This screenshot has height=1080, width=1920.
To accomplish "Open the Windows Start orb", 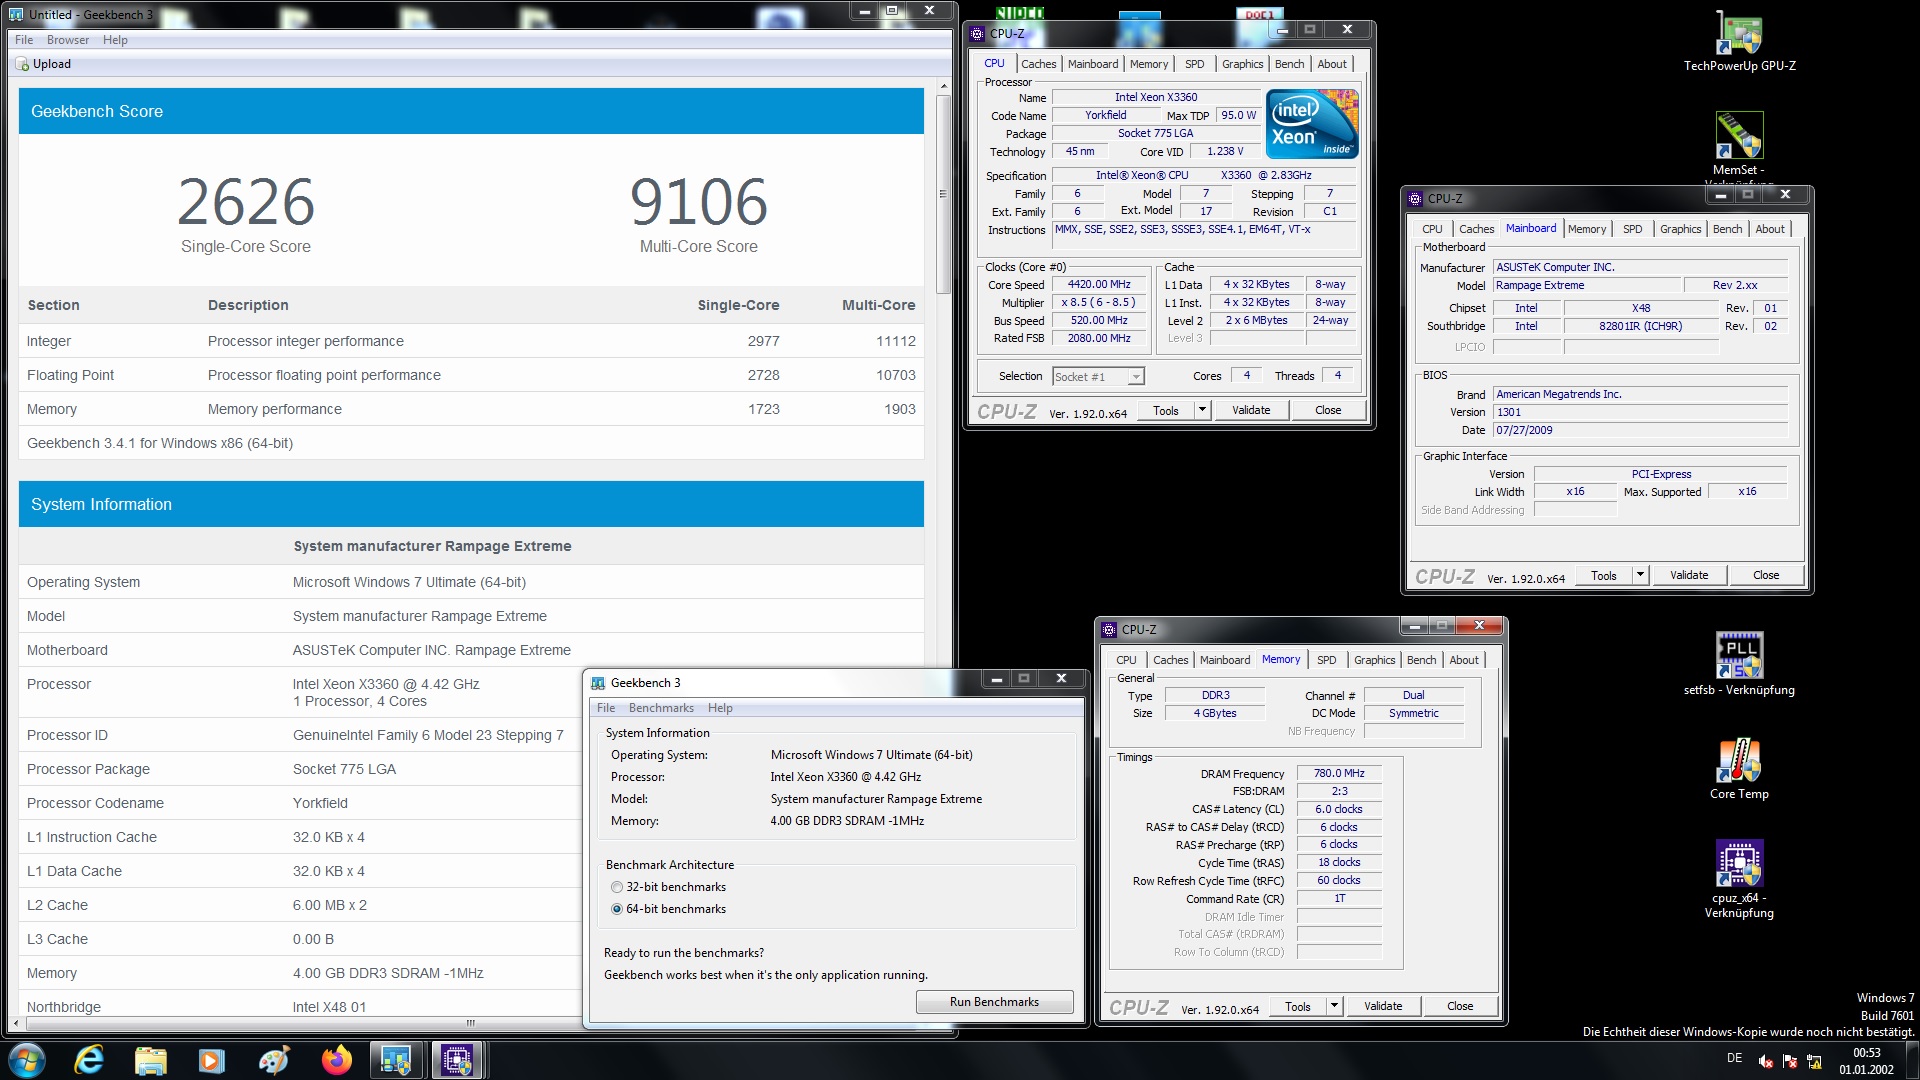I will point(27,1060).
